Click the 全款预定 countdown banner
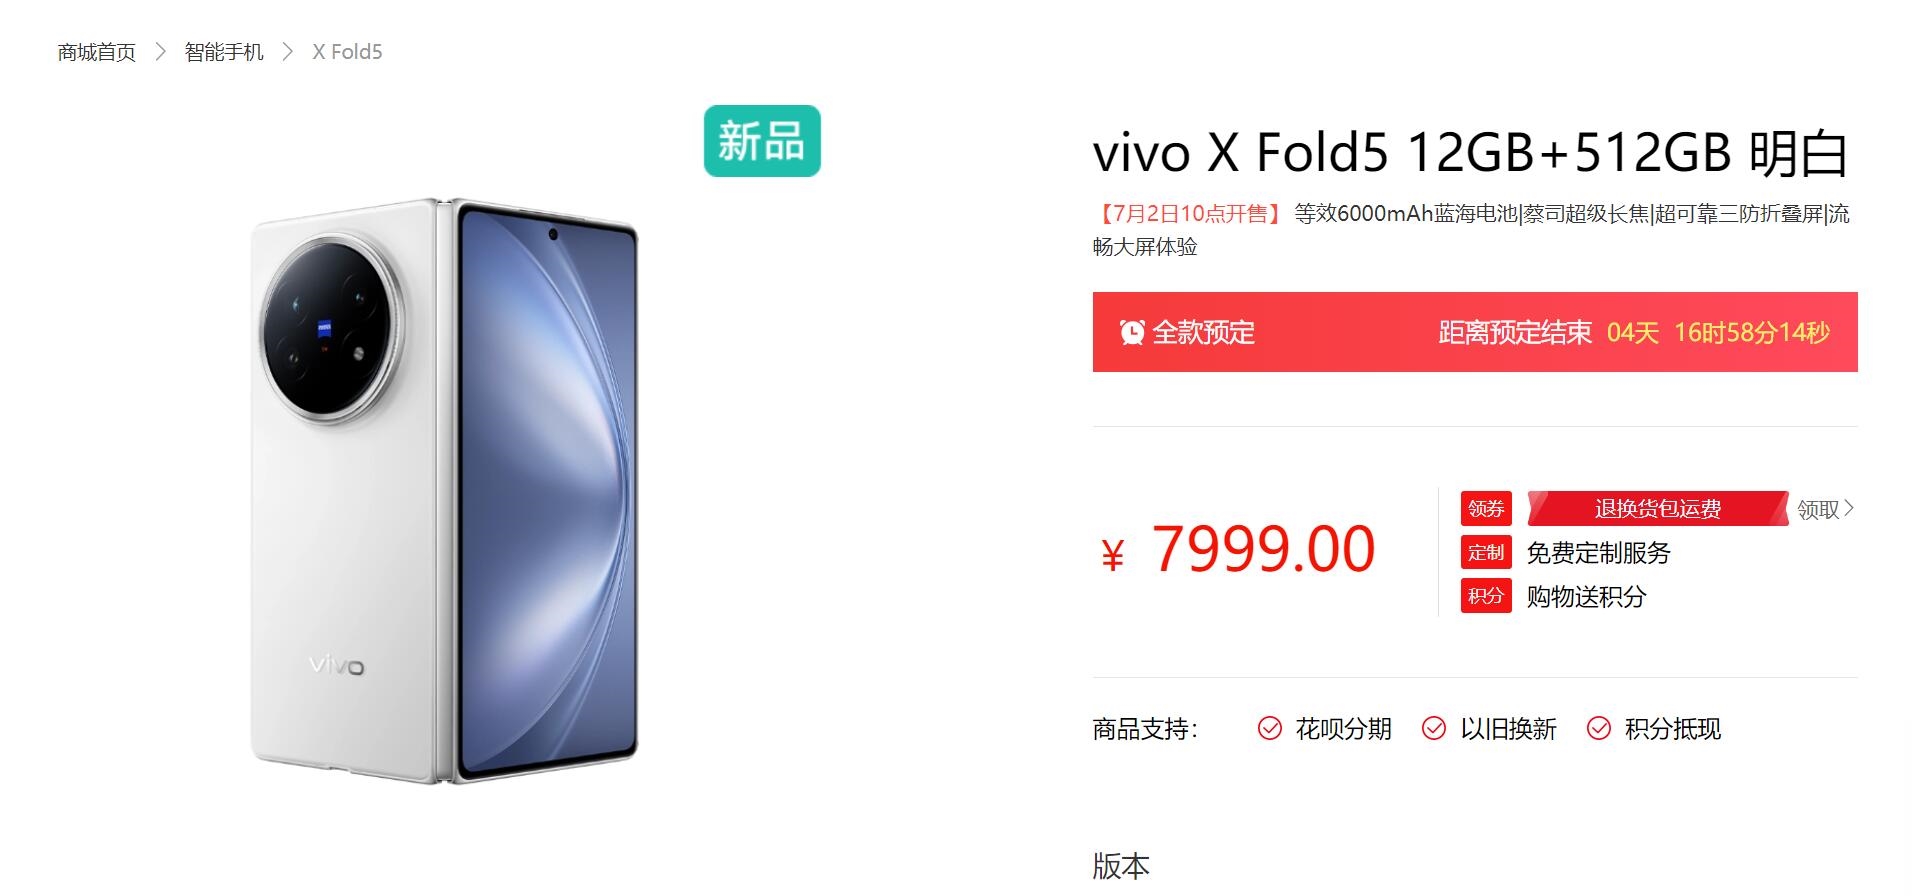 click(x=1475, y=332)
